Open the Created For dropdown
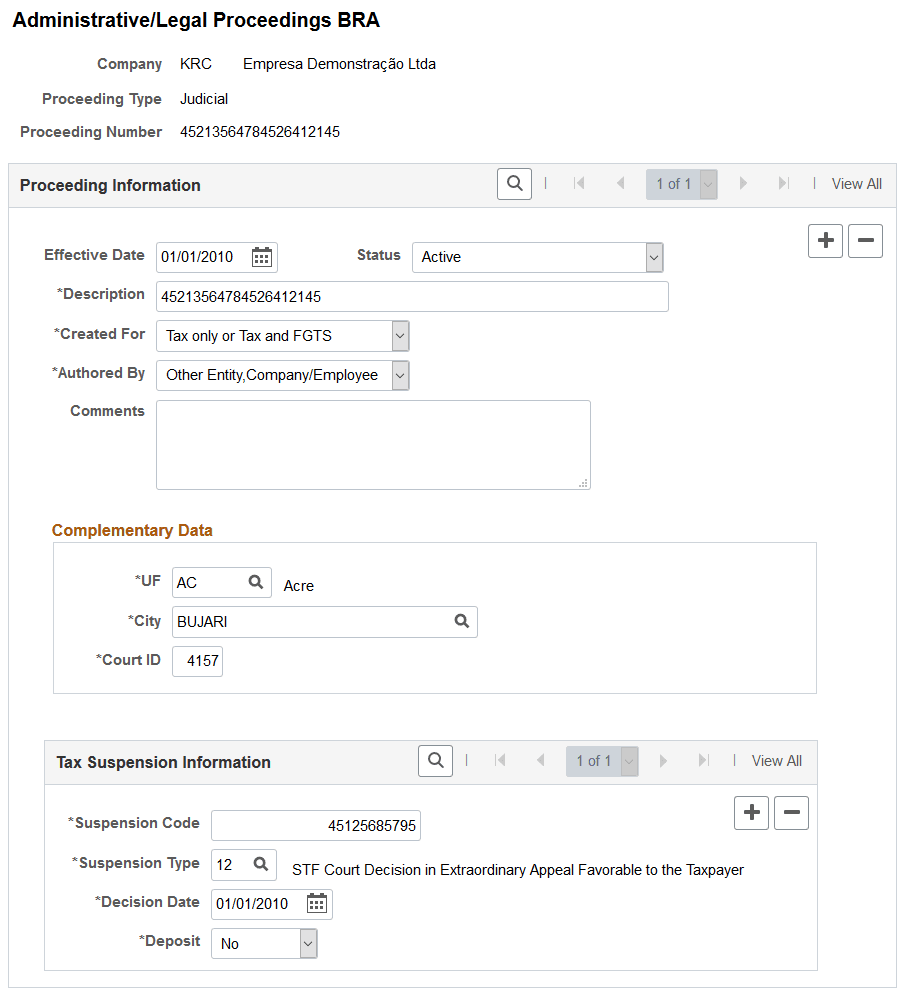The height and width of the screenshot is (998, 908). click(398, 336)
